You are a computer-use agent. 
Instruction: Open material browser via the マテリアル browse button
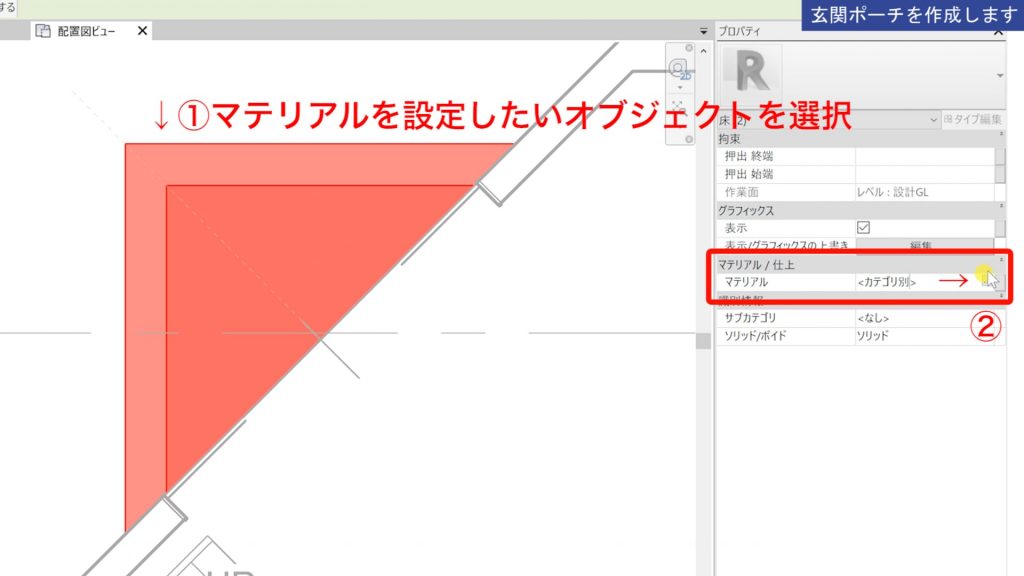tap(988, 281)
